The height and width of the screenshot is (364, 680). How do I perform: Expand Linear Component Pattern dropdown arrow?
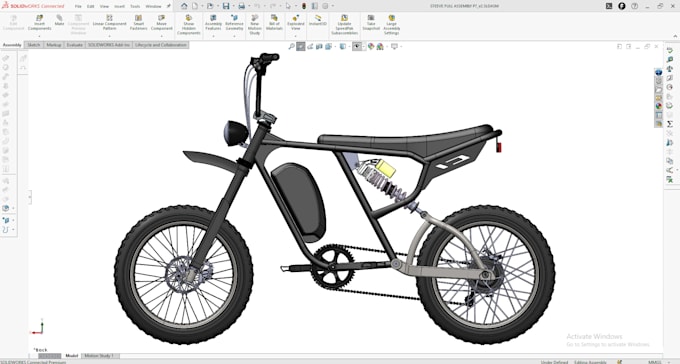[x=109, y=36]
